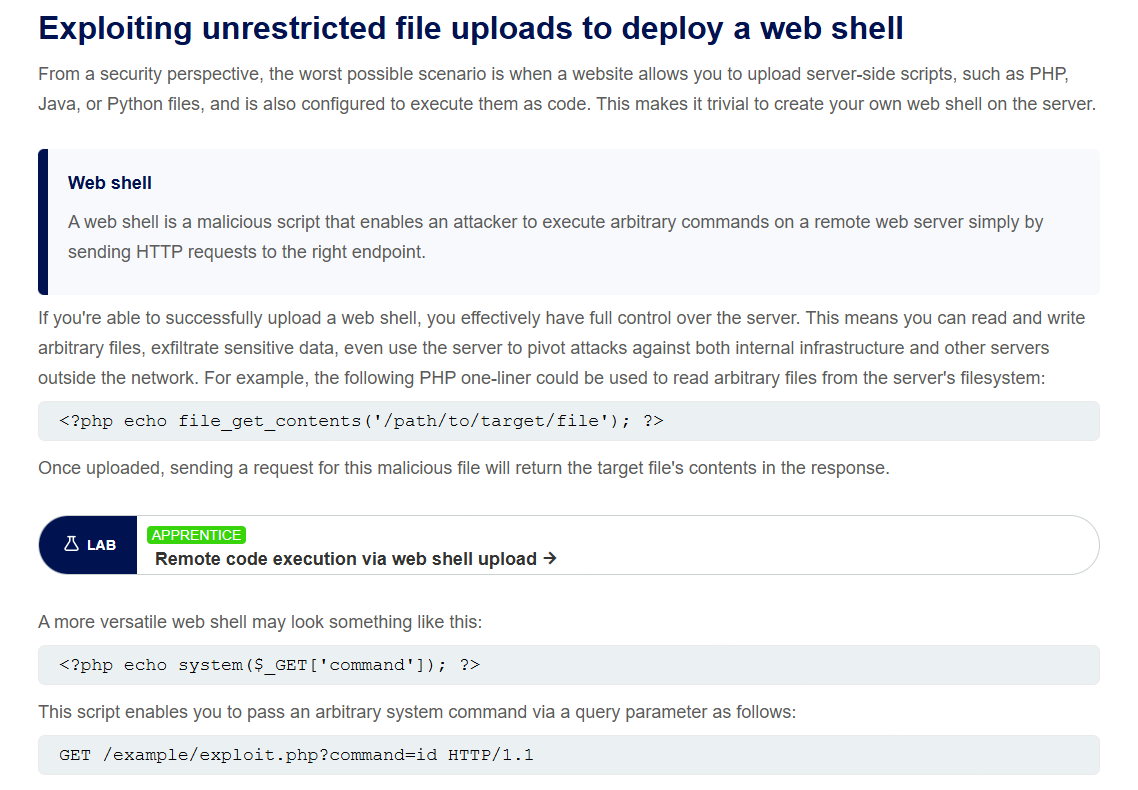Screen dimensions: 1138x790
Task: Click the echo system PHP code block
Action: [x=569, y=665]
